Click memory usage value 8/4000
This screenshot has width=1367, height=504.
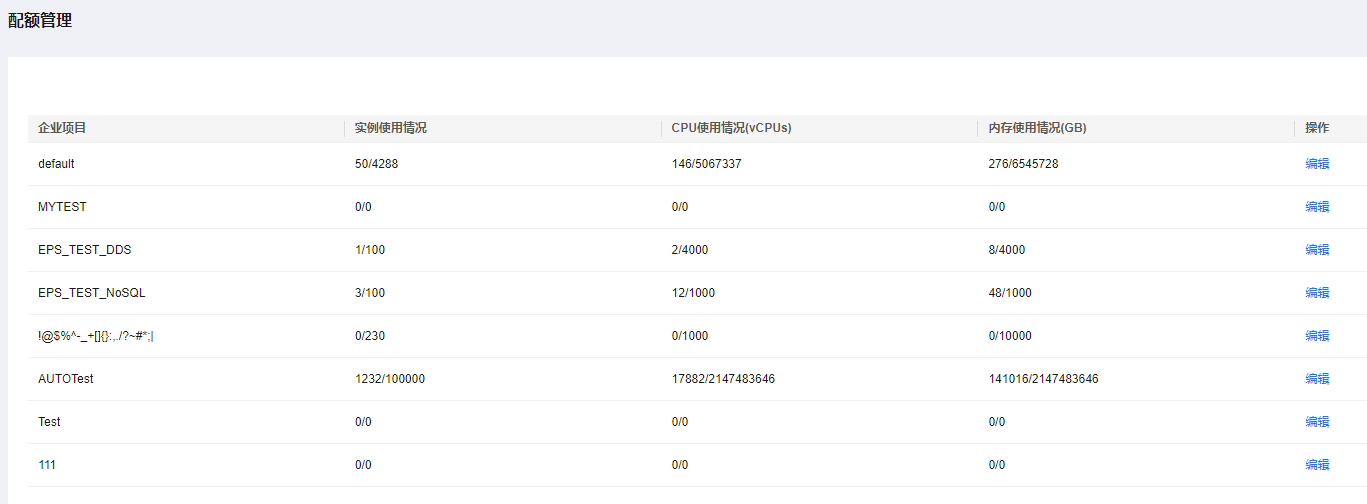[x=1007, y=250]
